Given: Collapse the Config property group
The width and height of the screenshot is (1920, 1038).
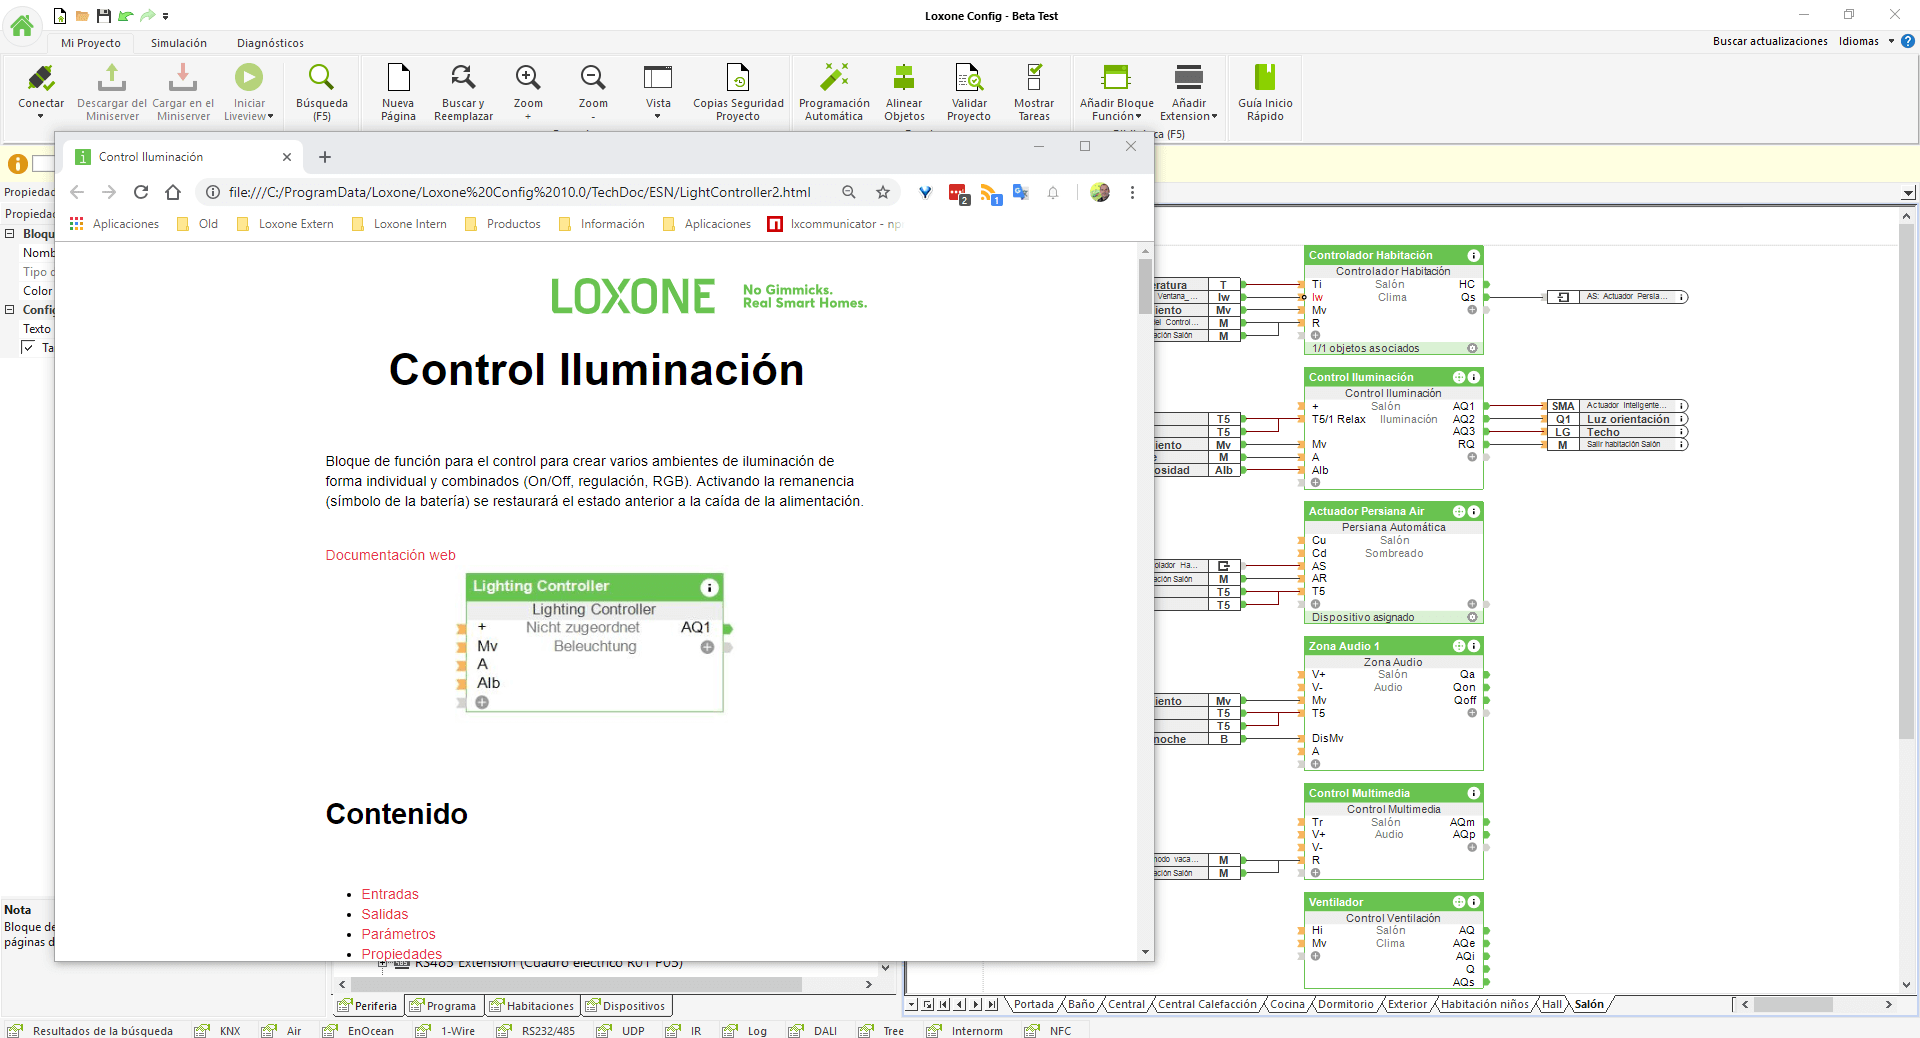Looking at the screenshot, I should tap(10, 310).
